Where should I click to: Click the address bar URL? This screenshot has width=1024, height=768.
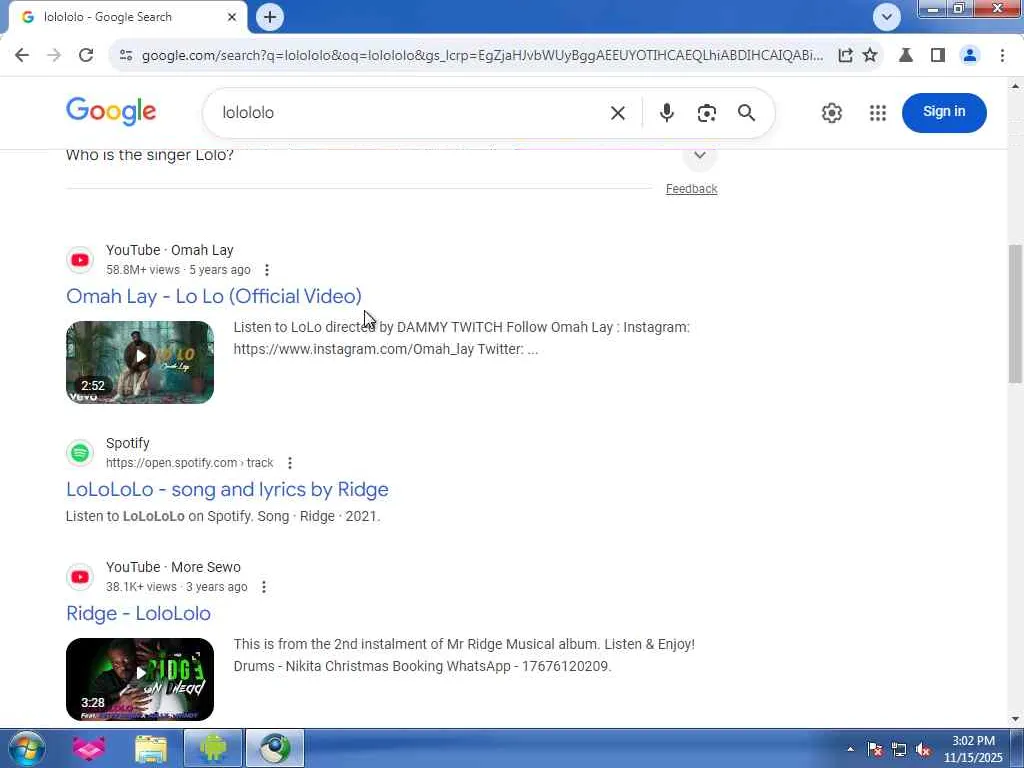click(482, 56)
